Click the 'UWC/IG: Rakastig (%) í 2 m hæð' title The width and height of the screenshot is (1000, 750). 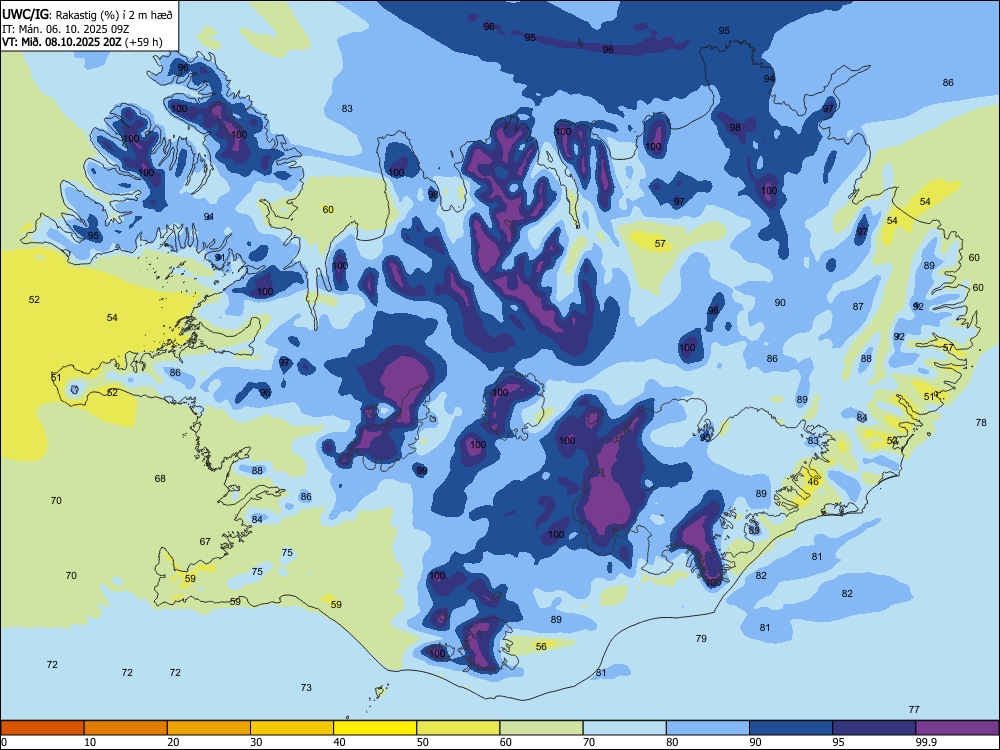[x=87, y=15]
